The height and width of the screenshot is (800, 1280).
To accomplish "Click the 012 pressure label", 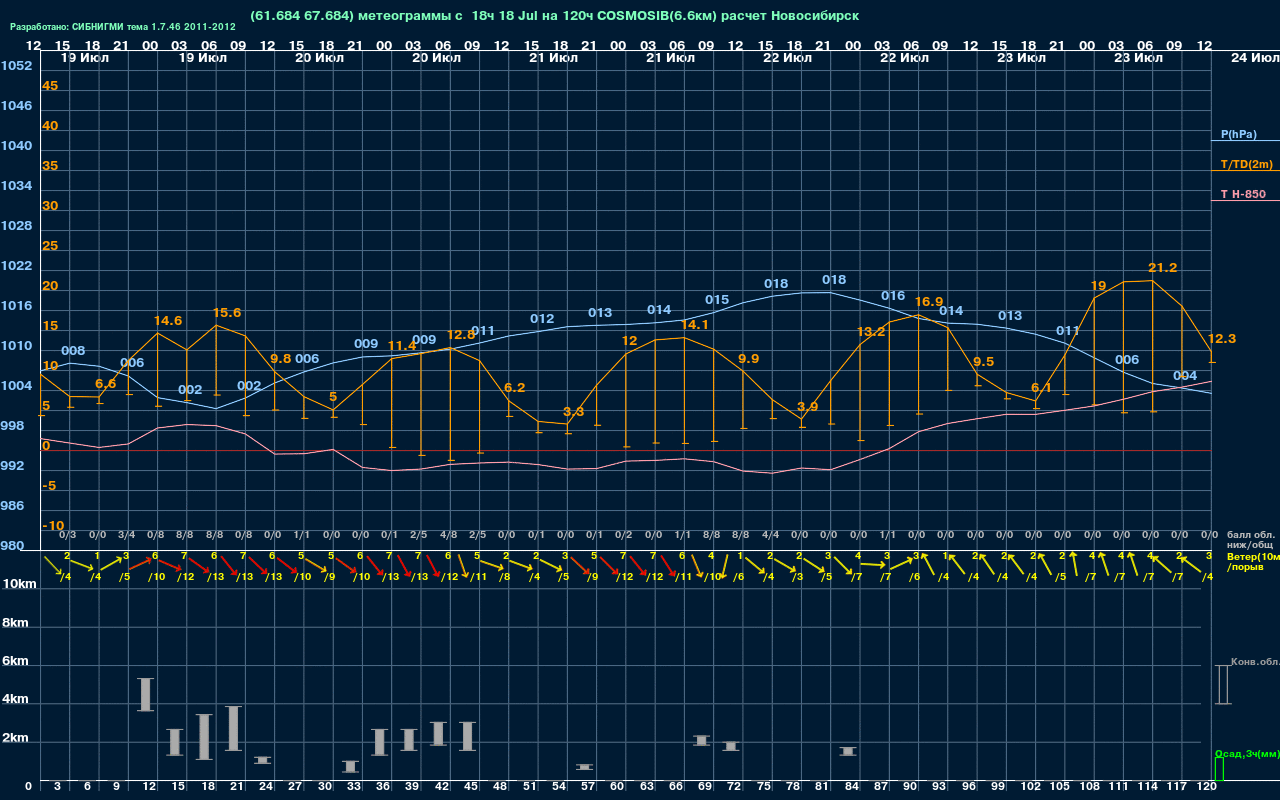I will click(x=542, y=319).
